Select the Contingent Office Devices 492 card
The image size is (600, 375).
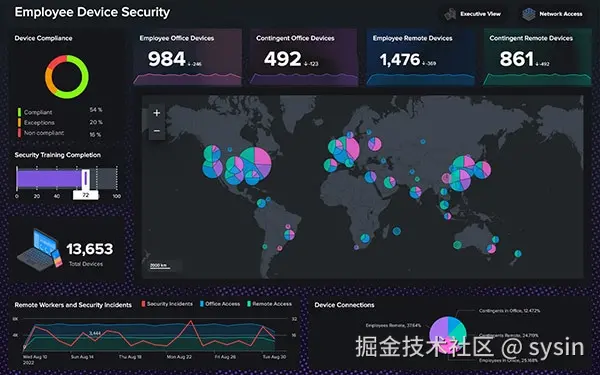coord(304,57)
